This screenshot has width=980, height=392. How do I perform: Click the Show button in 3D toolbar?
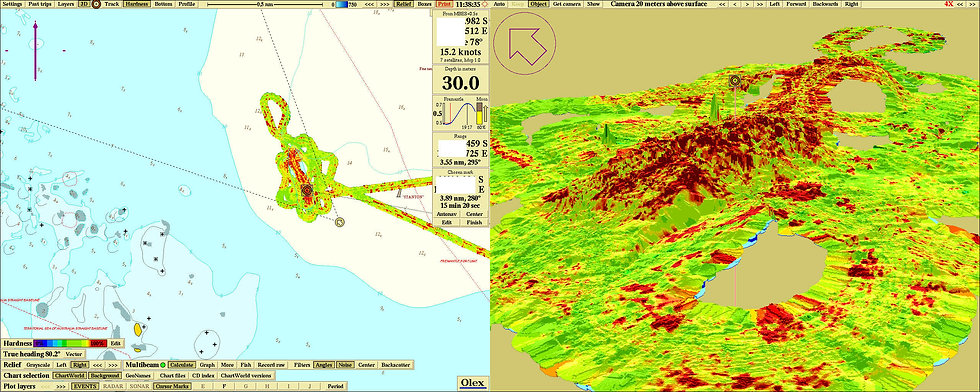[x=593, y=4]
